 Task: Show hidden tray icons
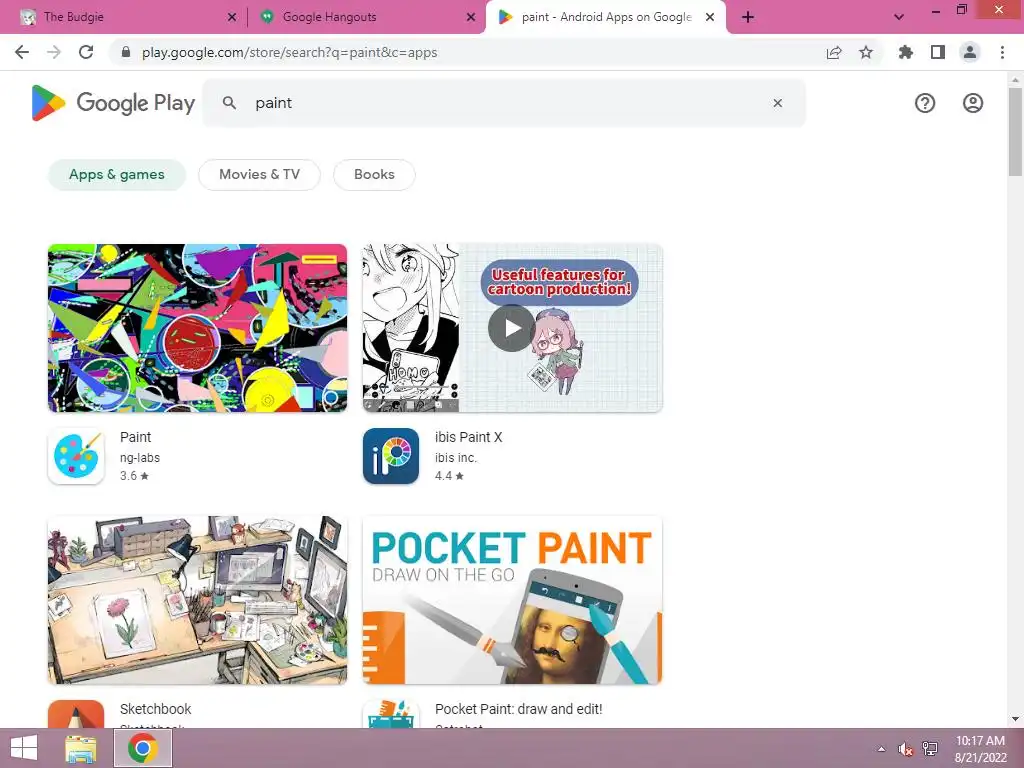(882, 749)
